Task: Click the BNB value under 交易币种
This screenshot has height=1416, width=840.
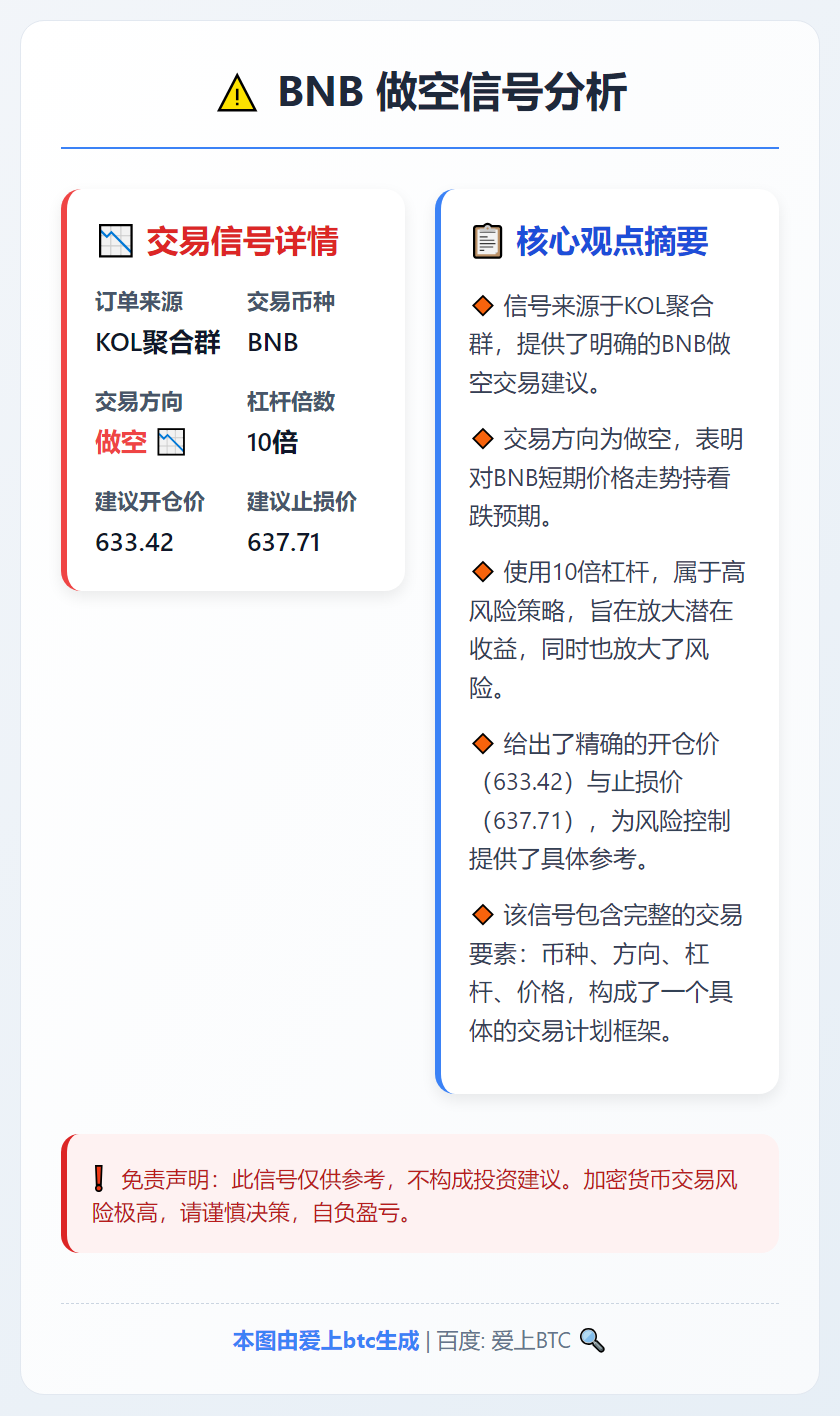Action: (273, 342)
